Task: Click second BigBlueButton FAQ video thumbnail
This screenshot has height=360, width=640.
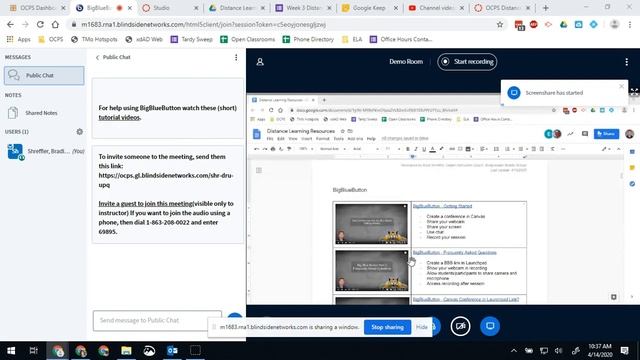Action: [x=371, y=271]
